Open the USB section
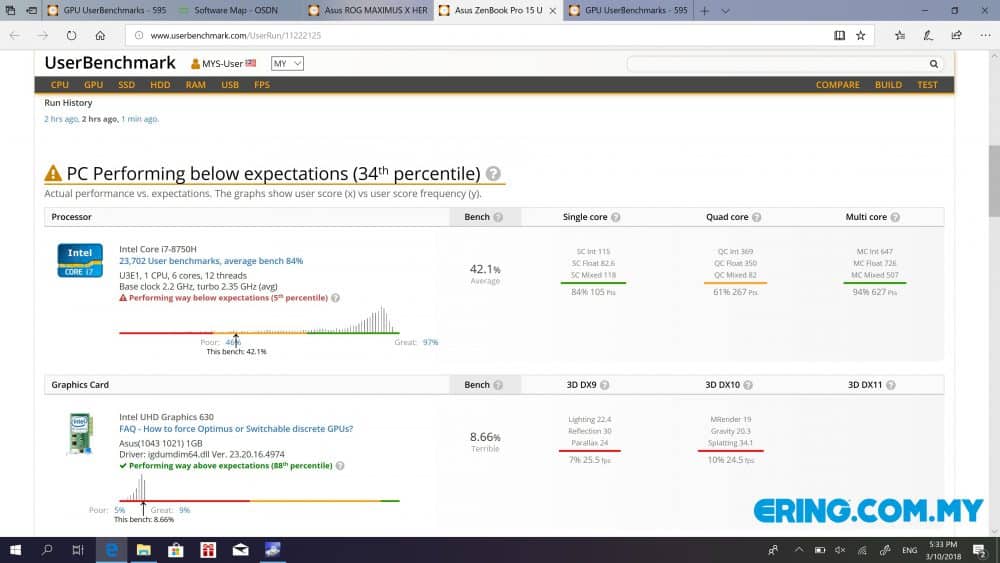Viewport: 1000px width, 563px height. point(230,85)
